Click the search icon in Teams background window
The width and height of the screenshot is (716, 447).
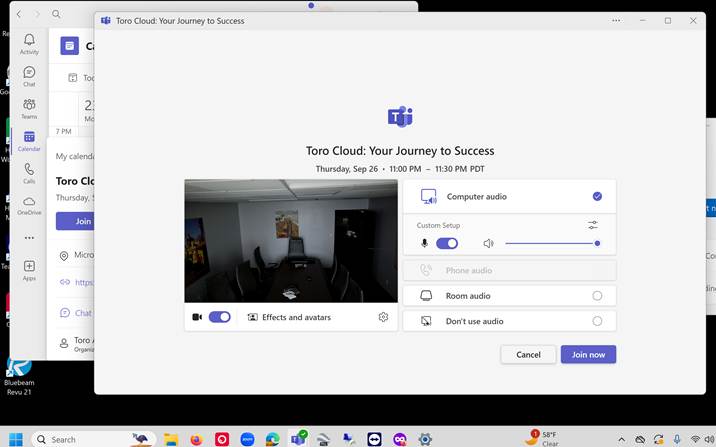[x=56, y=14]
